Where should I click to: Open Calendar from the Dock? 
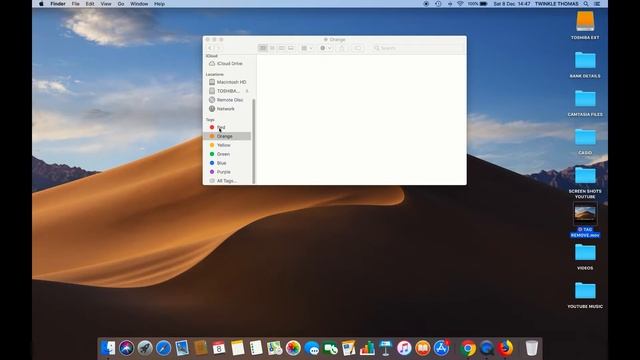pos(219,348)
